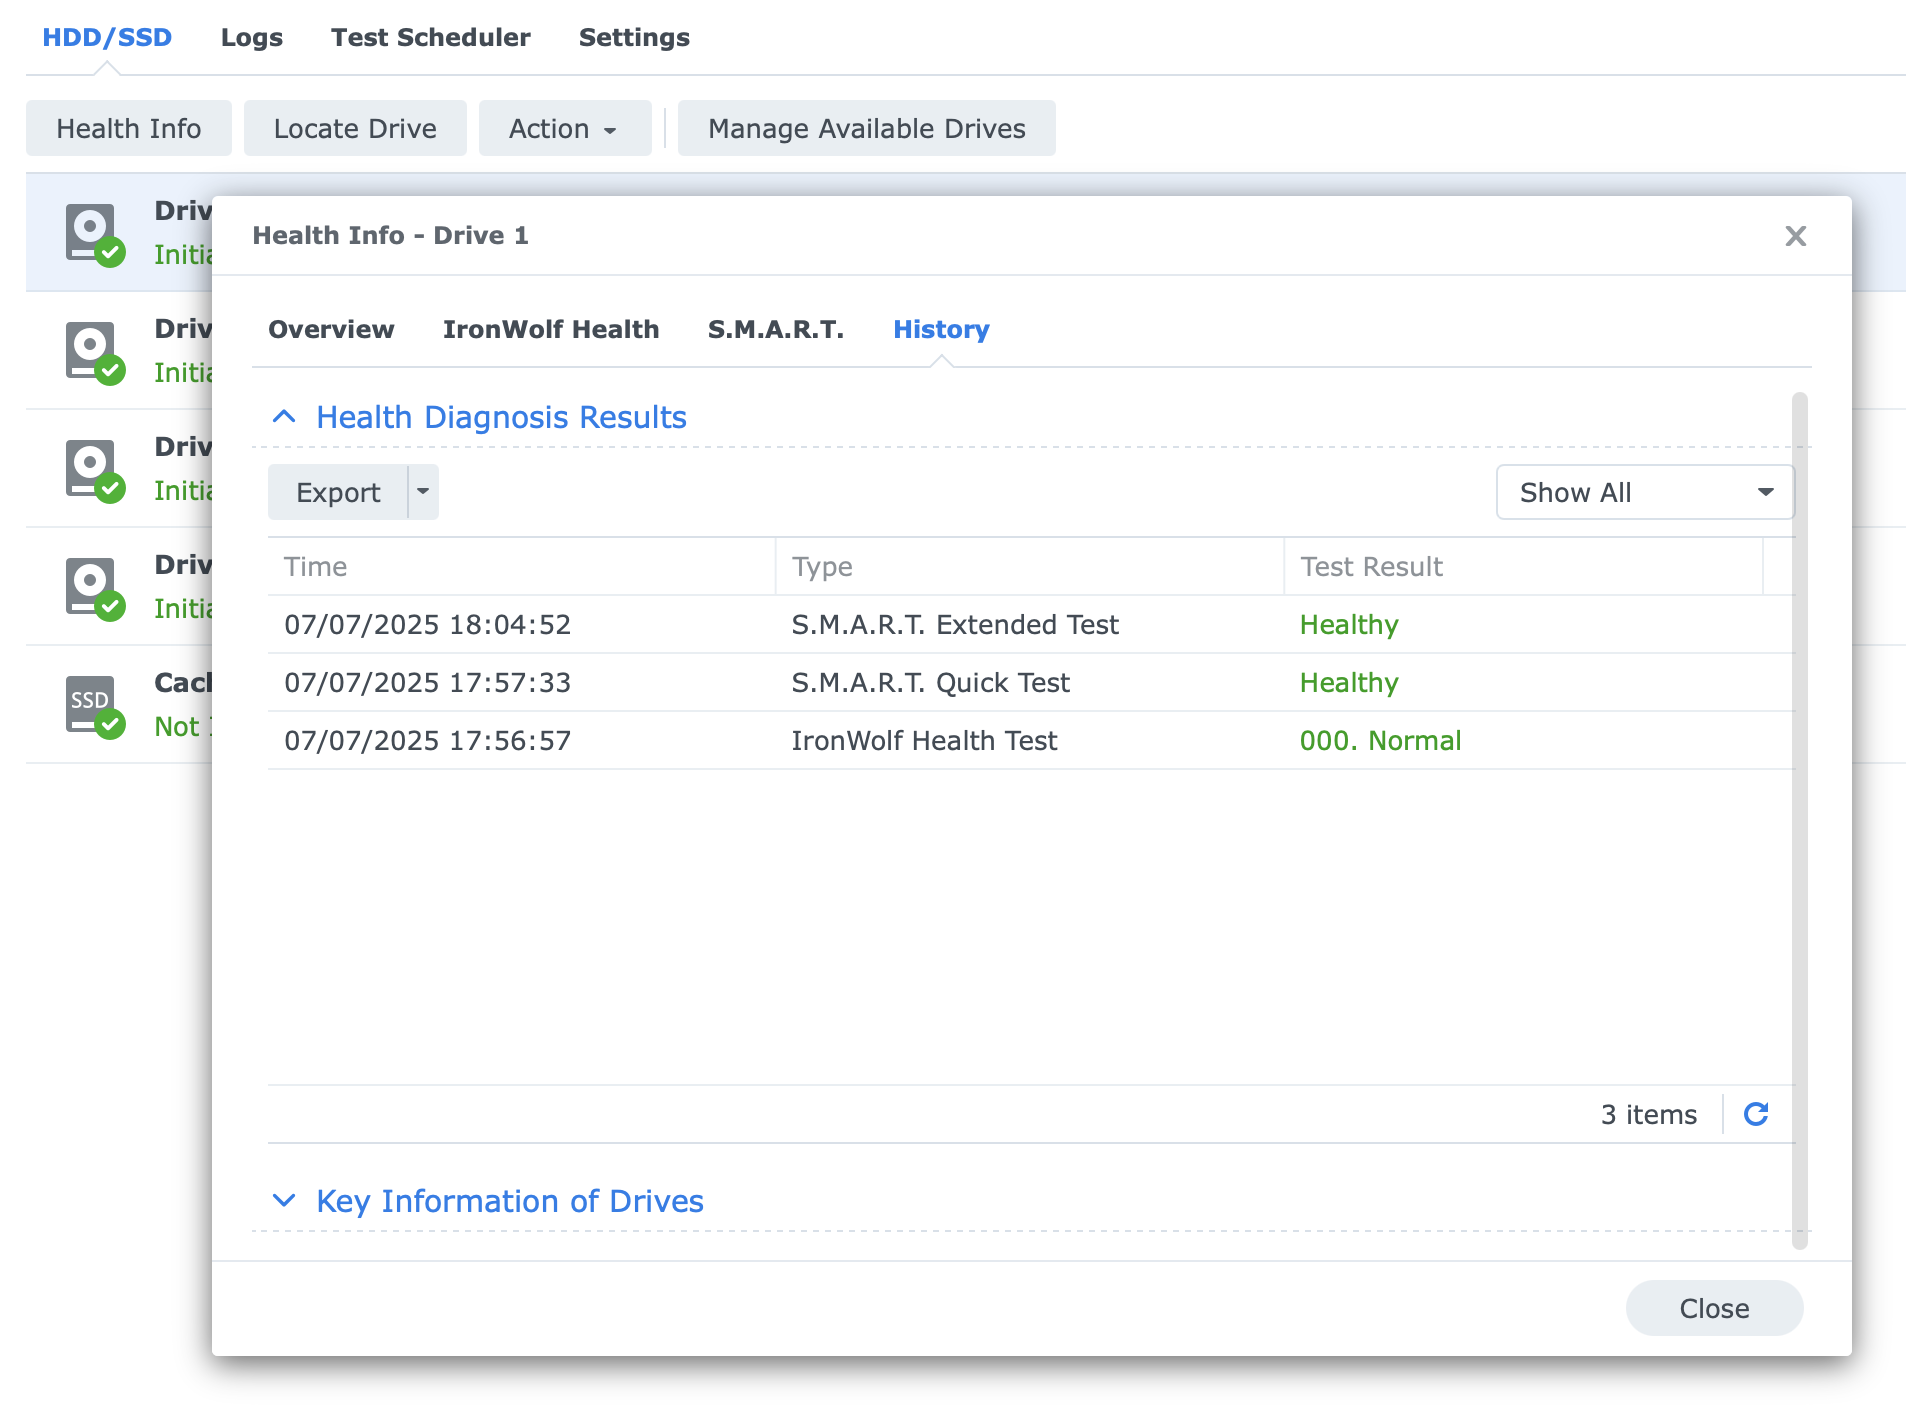Select the second drive's disk icon
The image size is (1906, 1422).
pyautogui.click(x=95, y=352)
